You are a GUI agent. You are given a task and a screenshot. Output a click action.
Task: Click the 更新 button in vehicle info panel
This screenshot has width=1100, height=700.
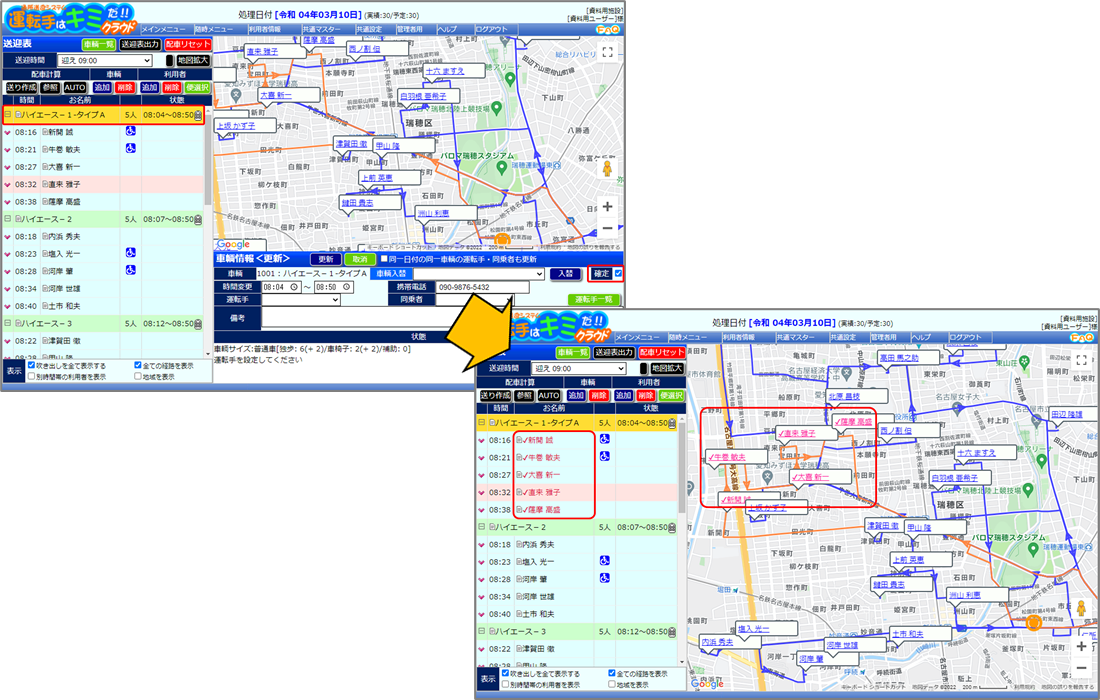point(326,260)
